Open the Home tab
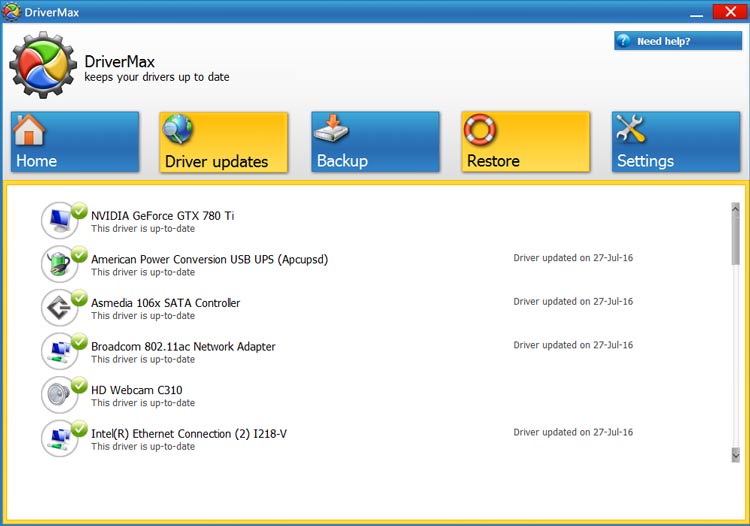 [75, 142]
